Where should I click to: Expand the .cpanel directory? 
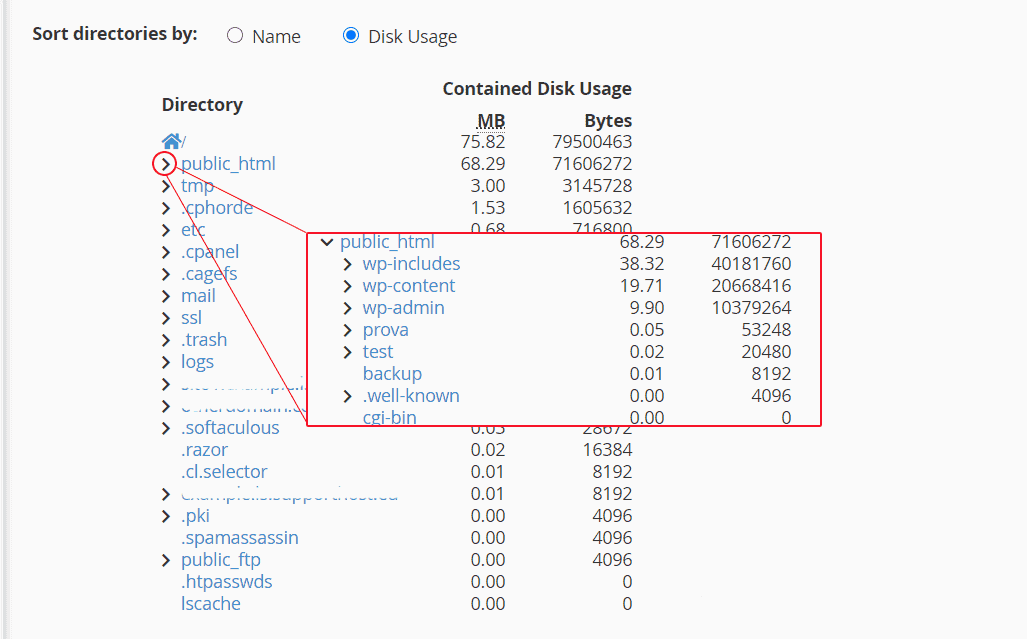(x=167, y=250)
